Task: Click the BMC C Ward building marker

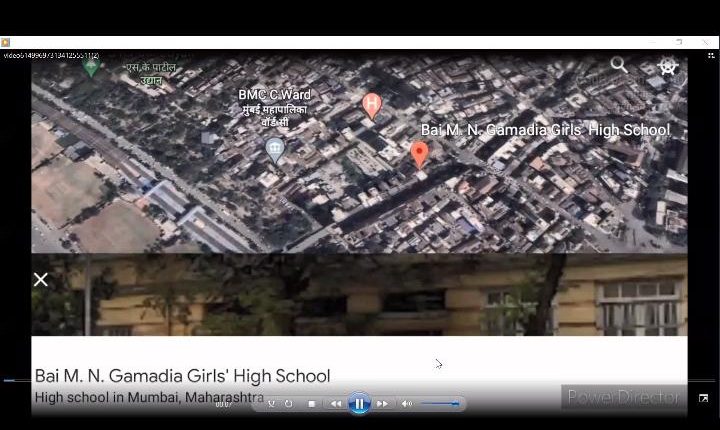Action: coord(275,150)
